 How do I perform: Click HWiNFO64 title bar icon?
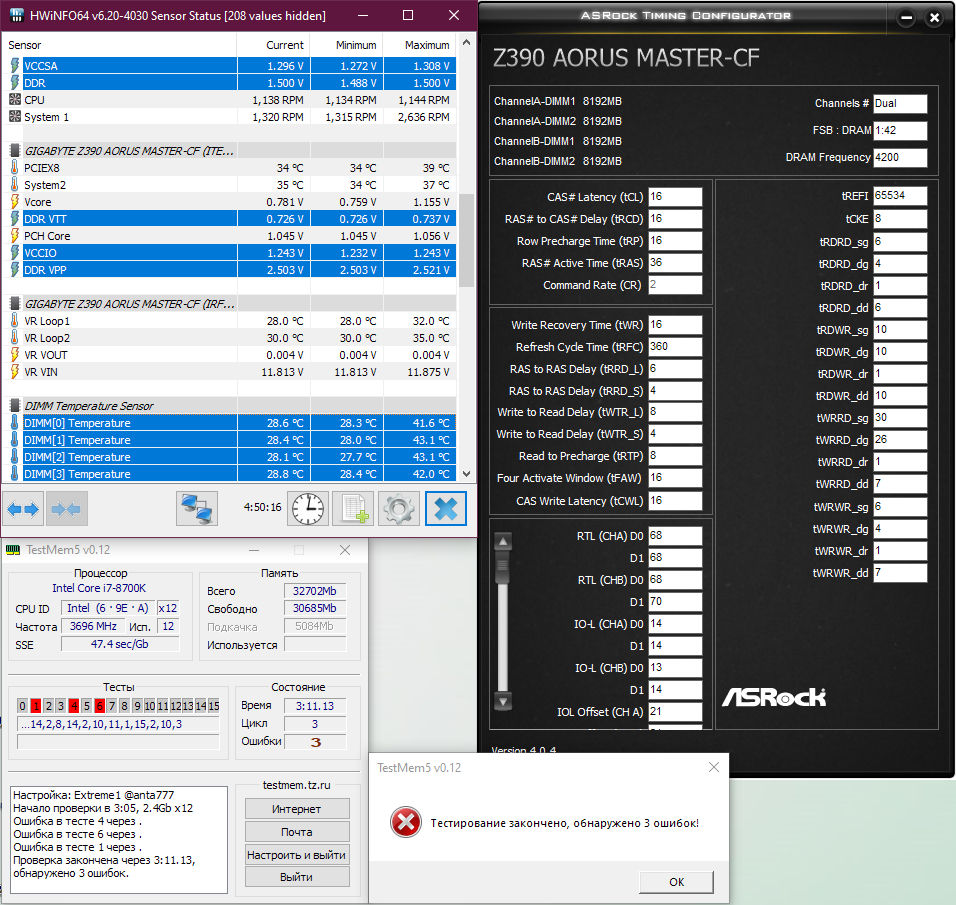click(x=16, y=15)
